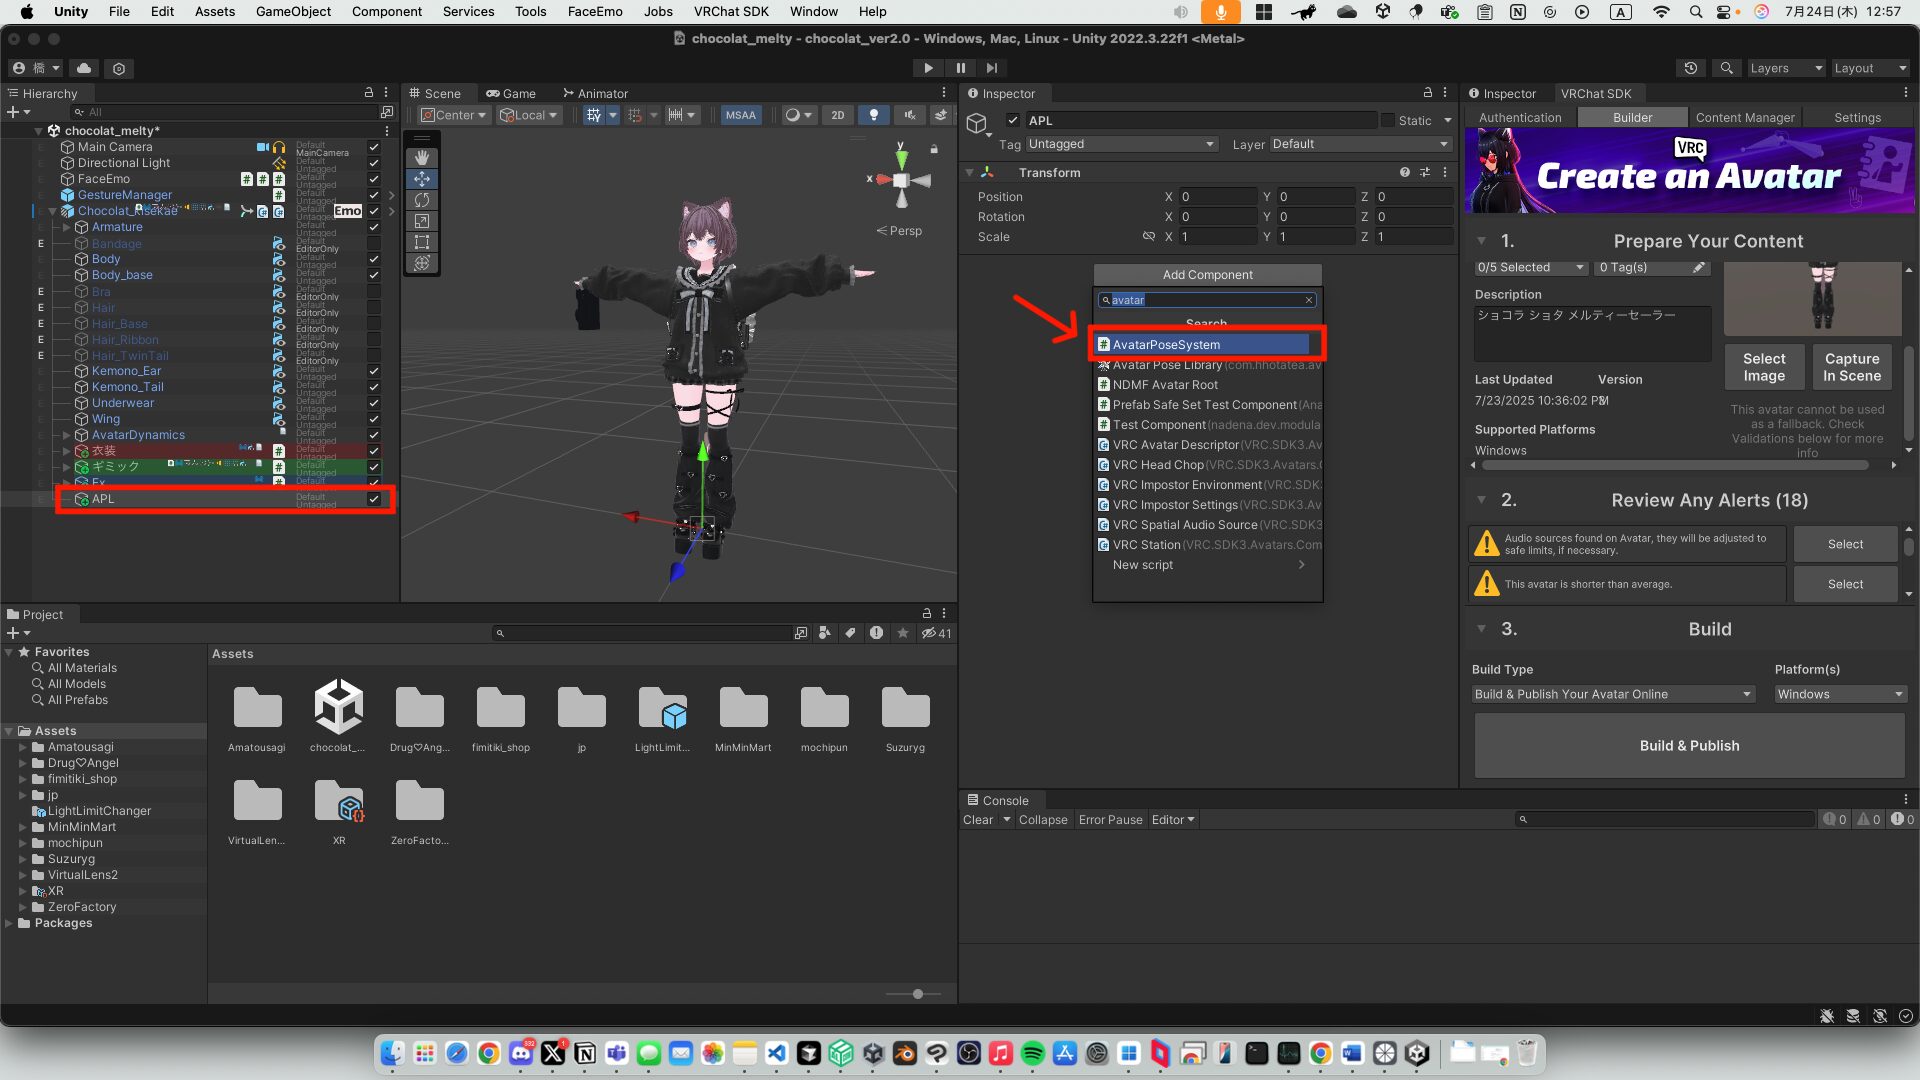
Task: Click the Build & Publish button
Action: (1688, 745)
